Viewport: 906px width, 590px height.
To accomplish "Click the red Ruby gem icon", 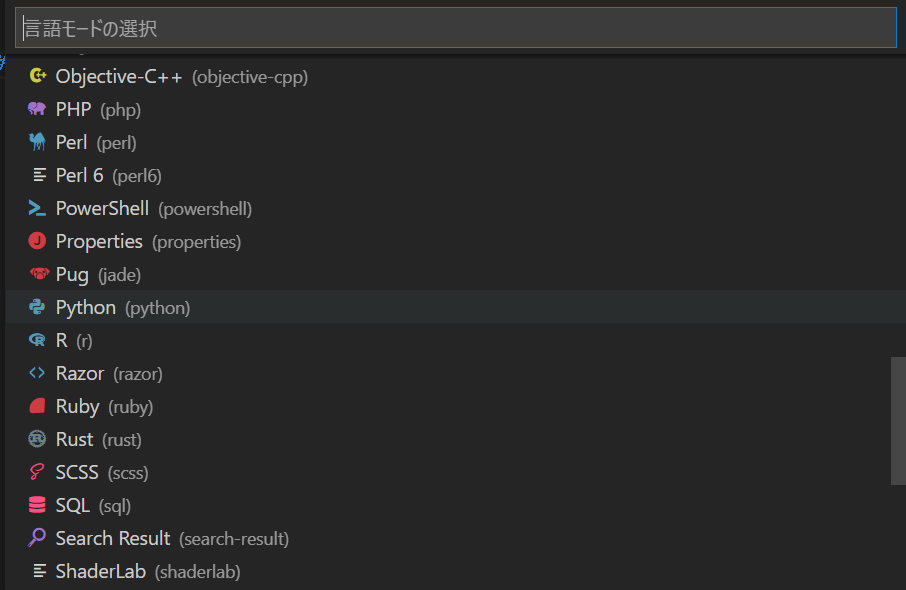I will [x=37, y=406].
